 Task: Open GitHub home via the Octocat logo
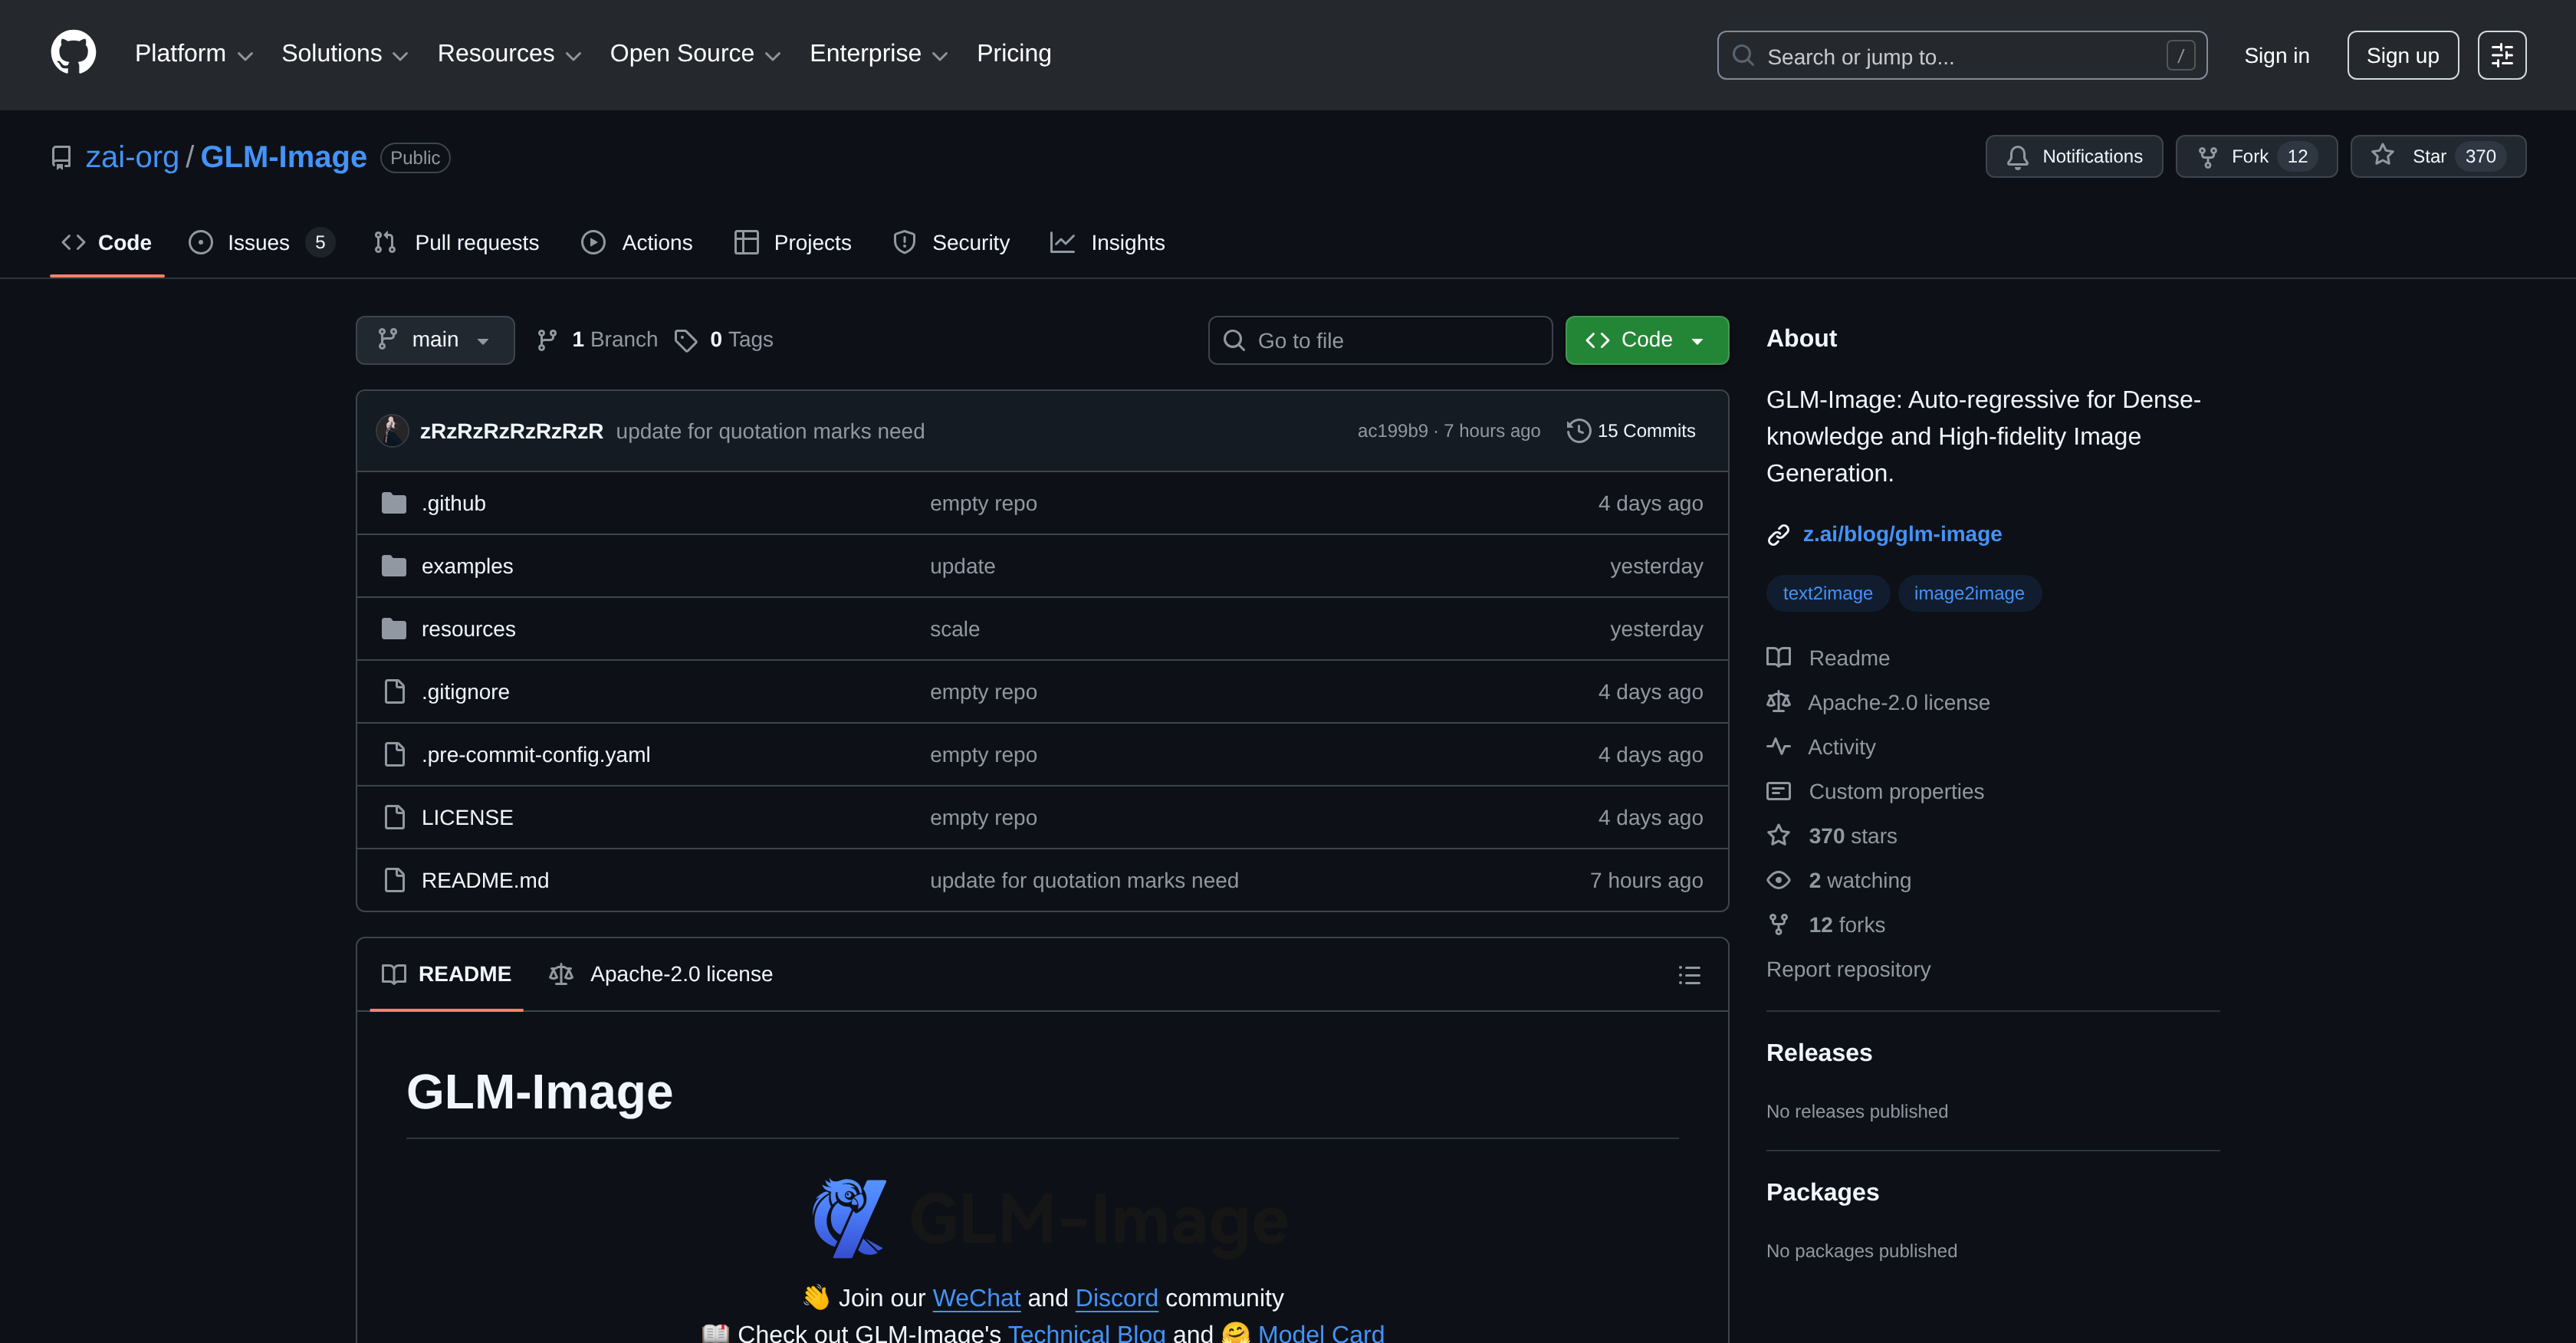(x=74, y=54)
